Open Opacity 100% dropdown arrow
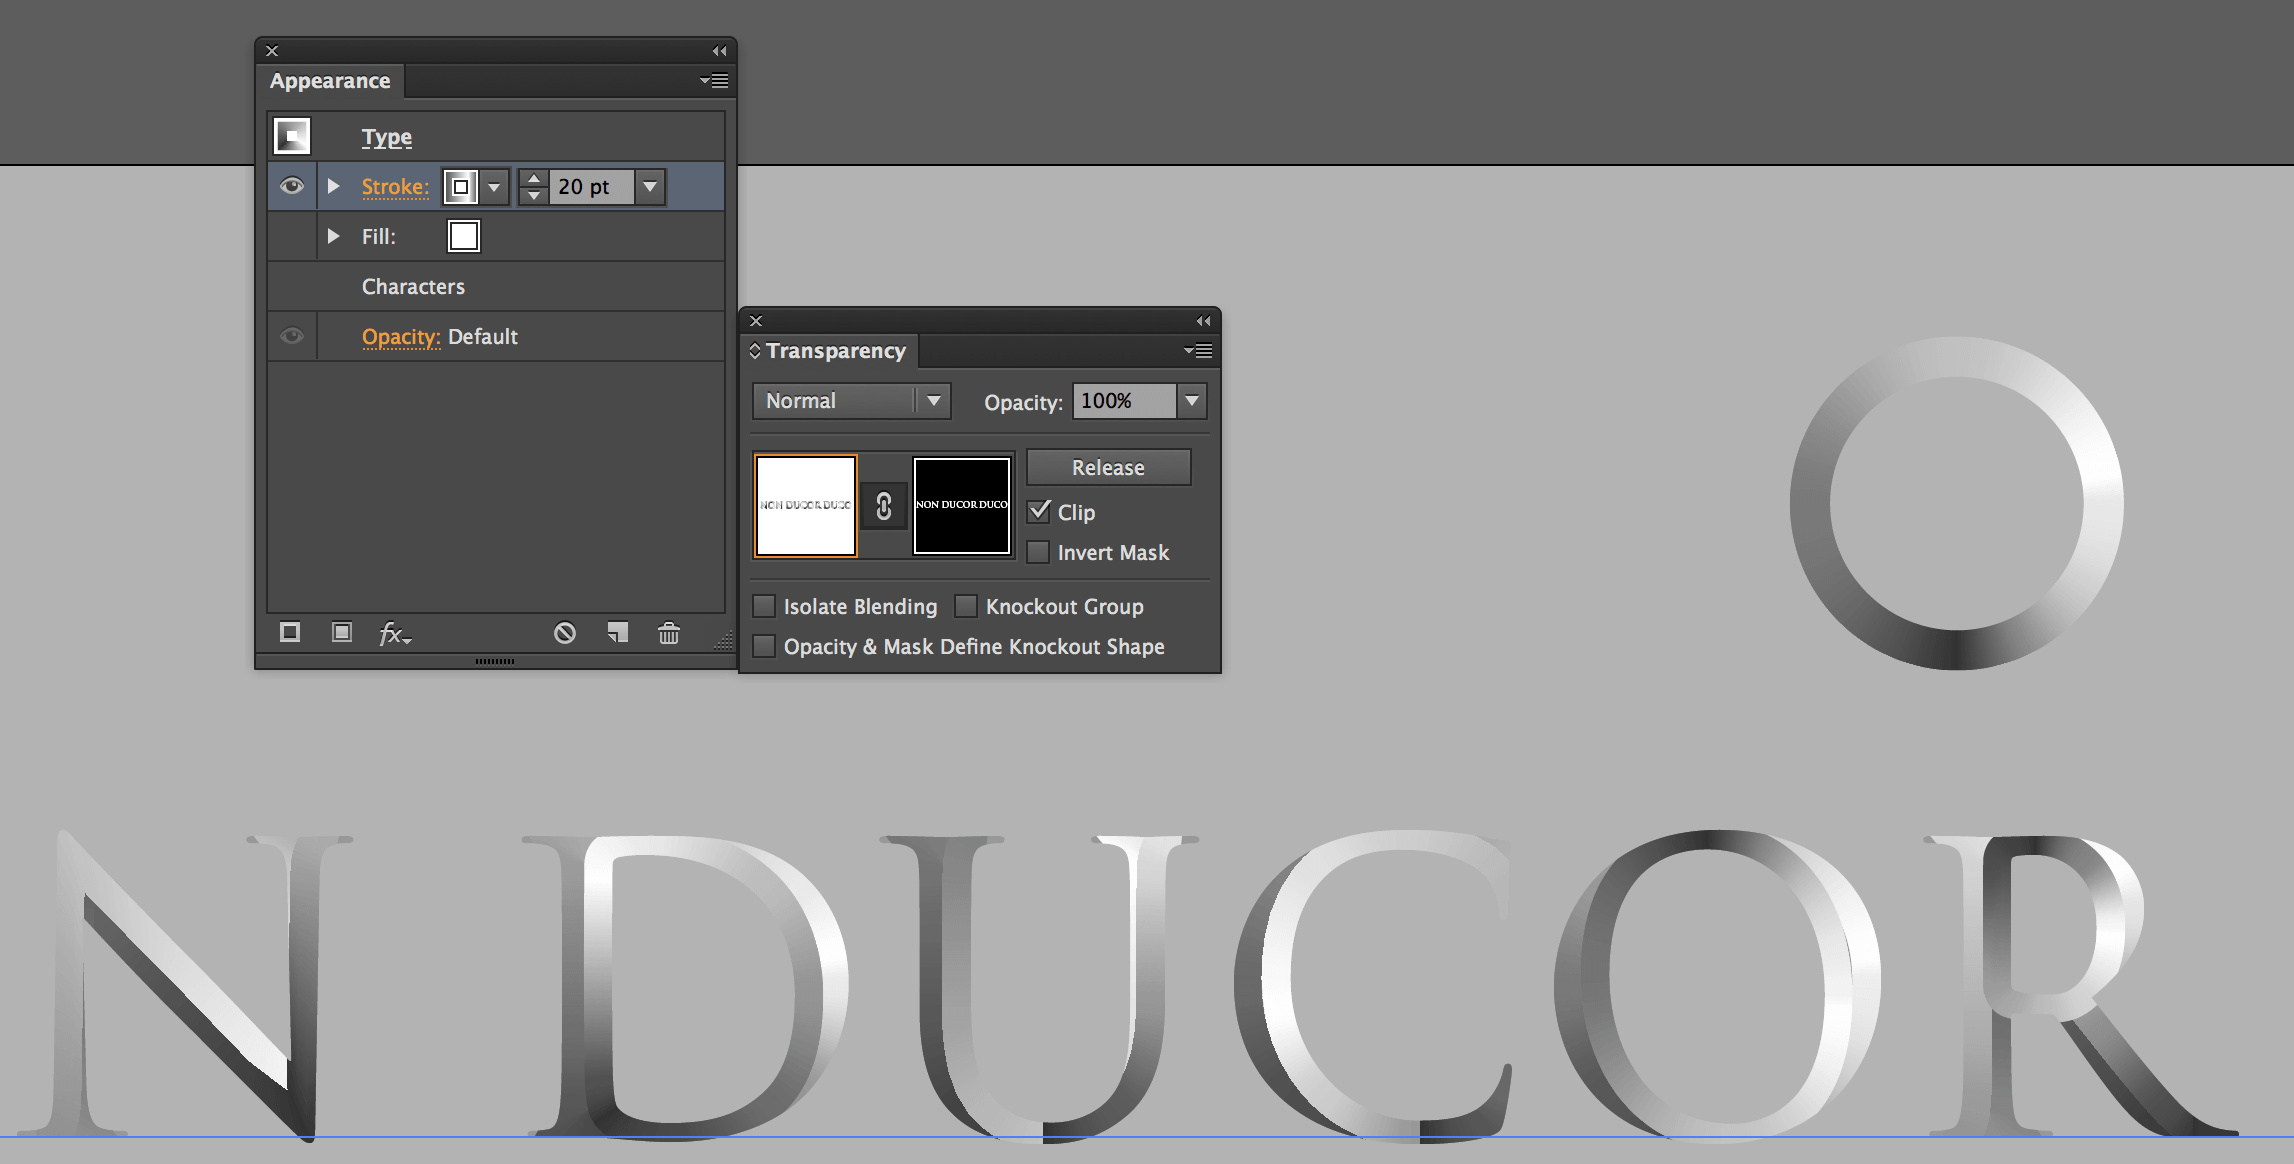2294x1164 pixels. (1192, 401)
